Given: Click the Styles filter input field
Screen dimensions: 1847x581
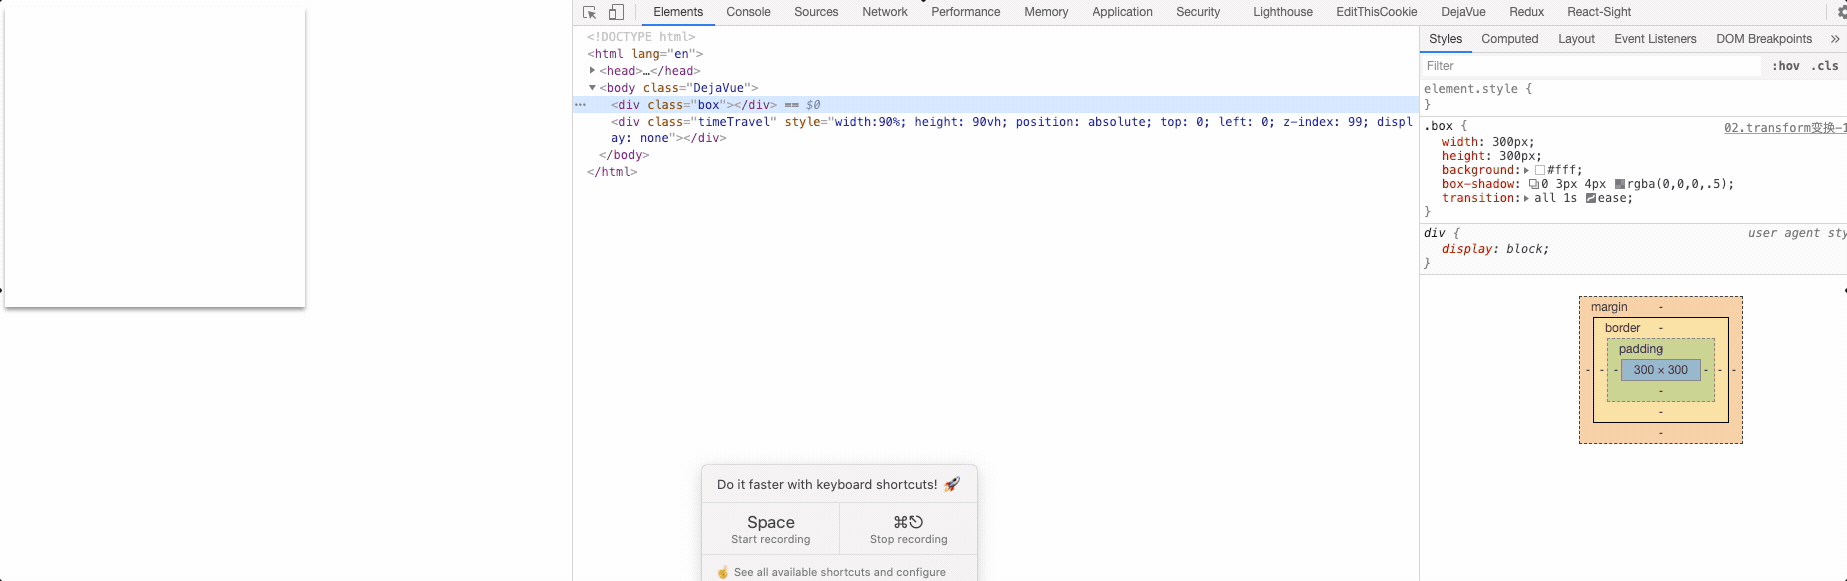Looking at the screenshot, I should pyautogui.click(x=1590, y=66).
